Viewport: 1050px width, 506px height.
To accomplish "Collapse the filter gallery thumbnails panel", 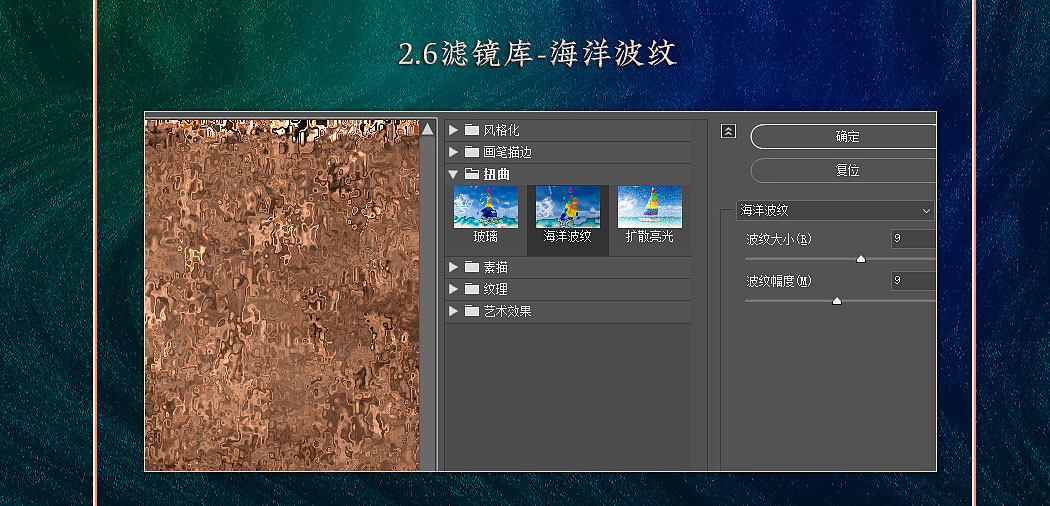I will pos(728,131).
